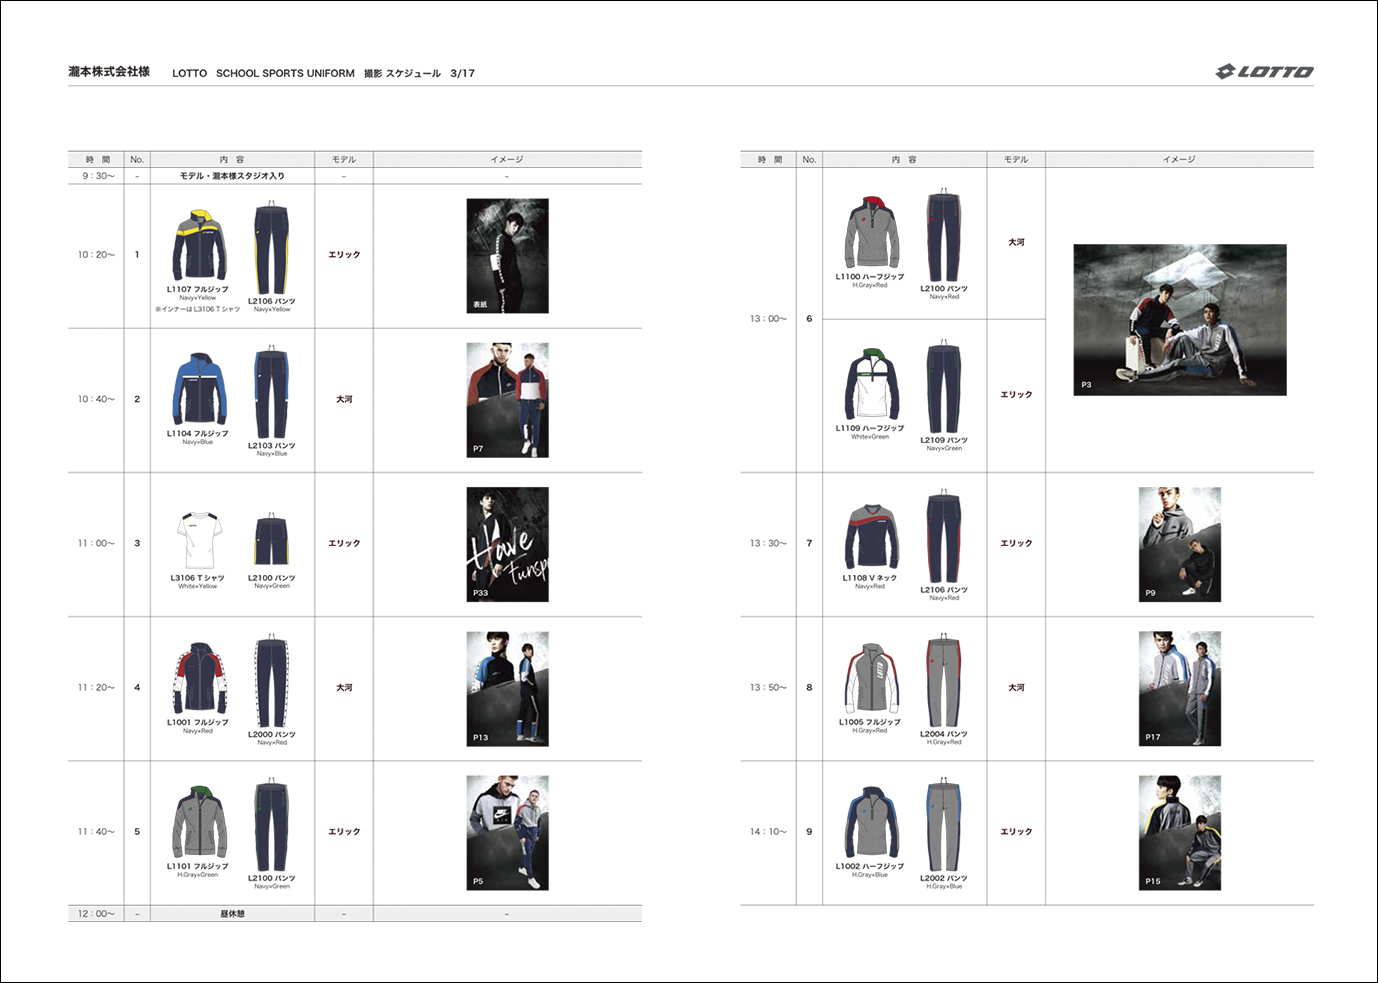The image size is (1378, 983).
Task: Select the 'L1005 フルジップ' label
Action: (870, 722)
